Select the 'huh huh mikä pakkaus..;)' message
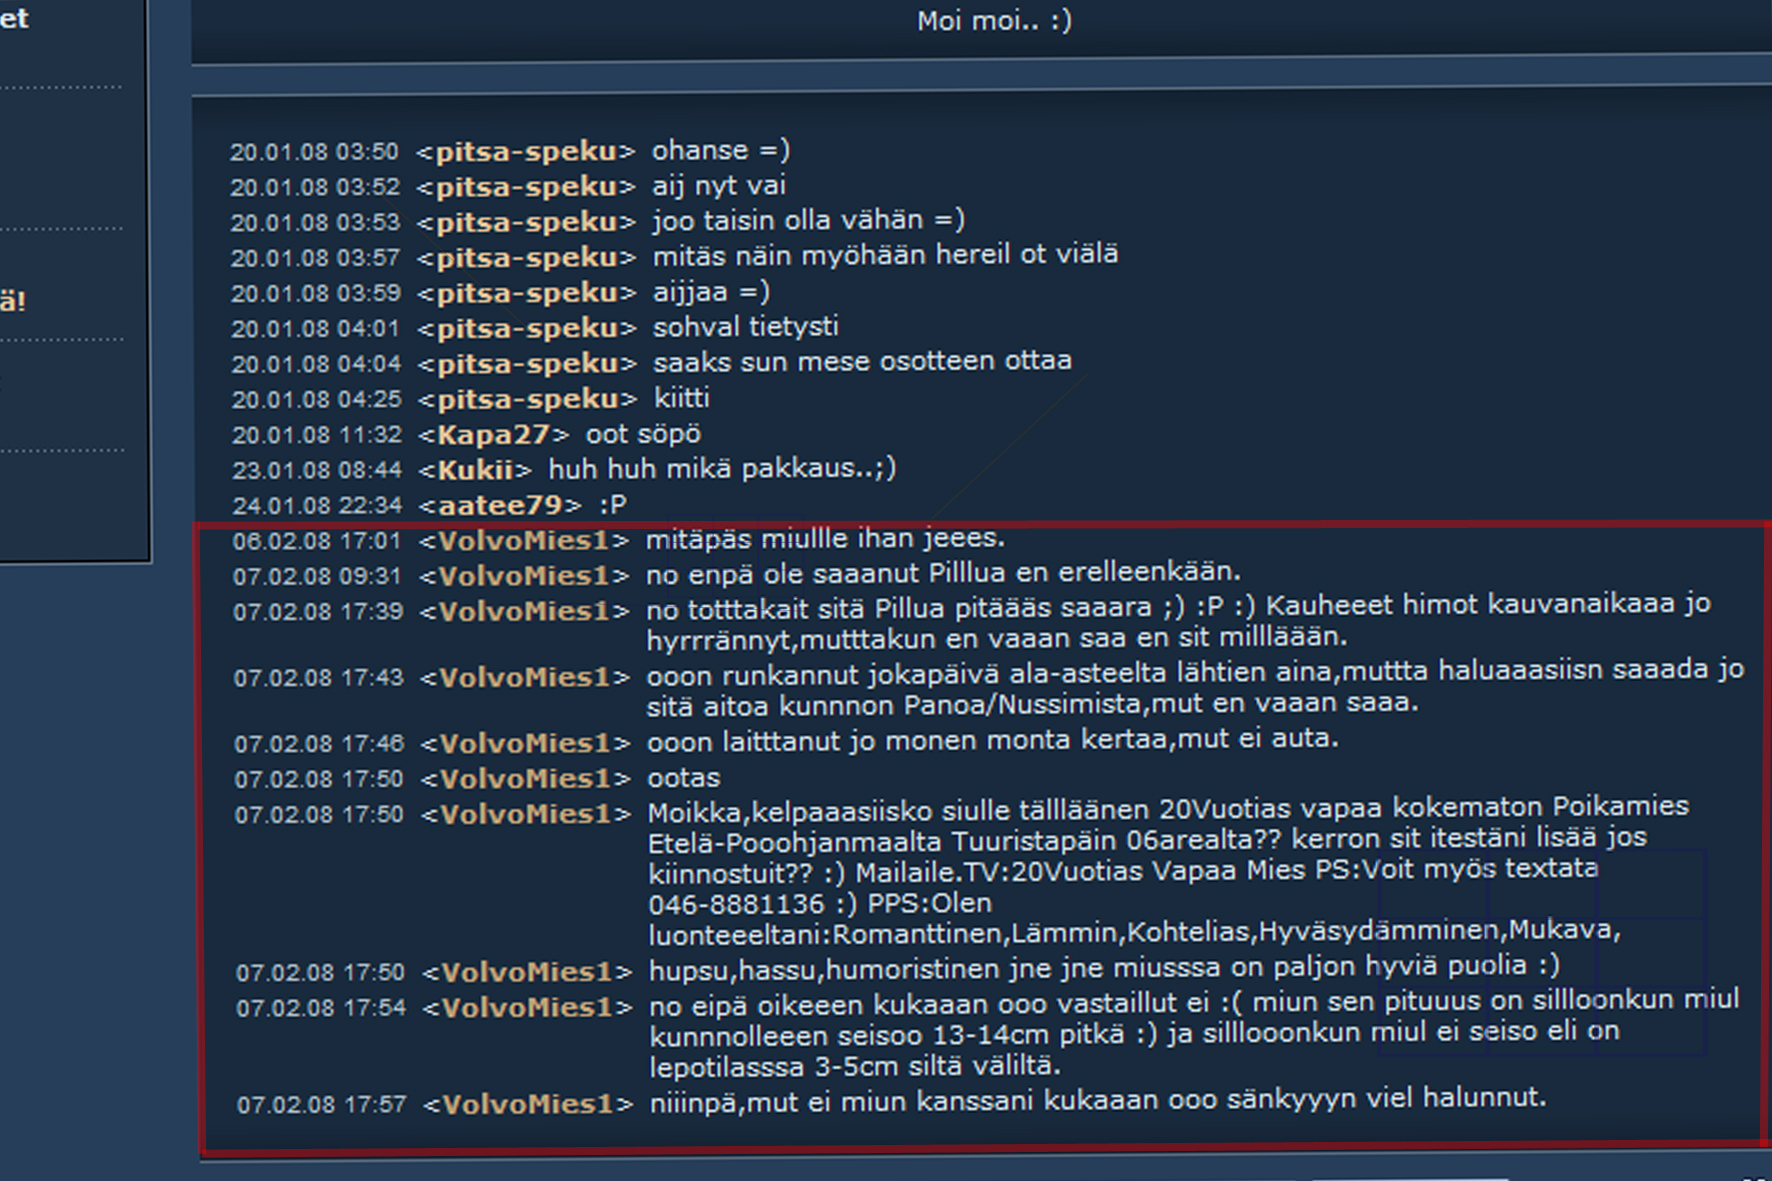 pos(722,469)
